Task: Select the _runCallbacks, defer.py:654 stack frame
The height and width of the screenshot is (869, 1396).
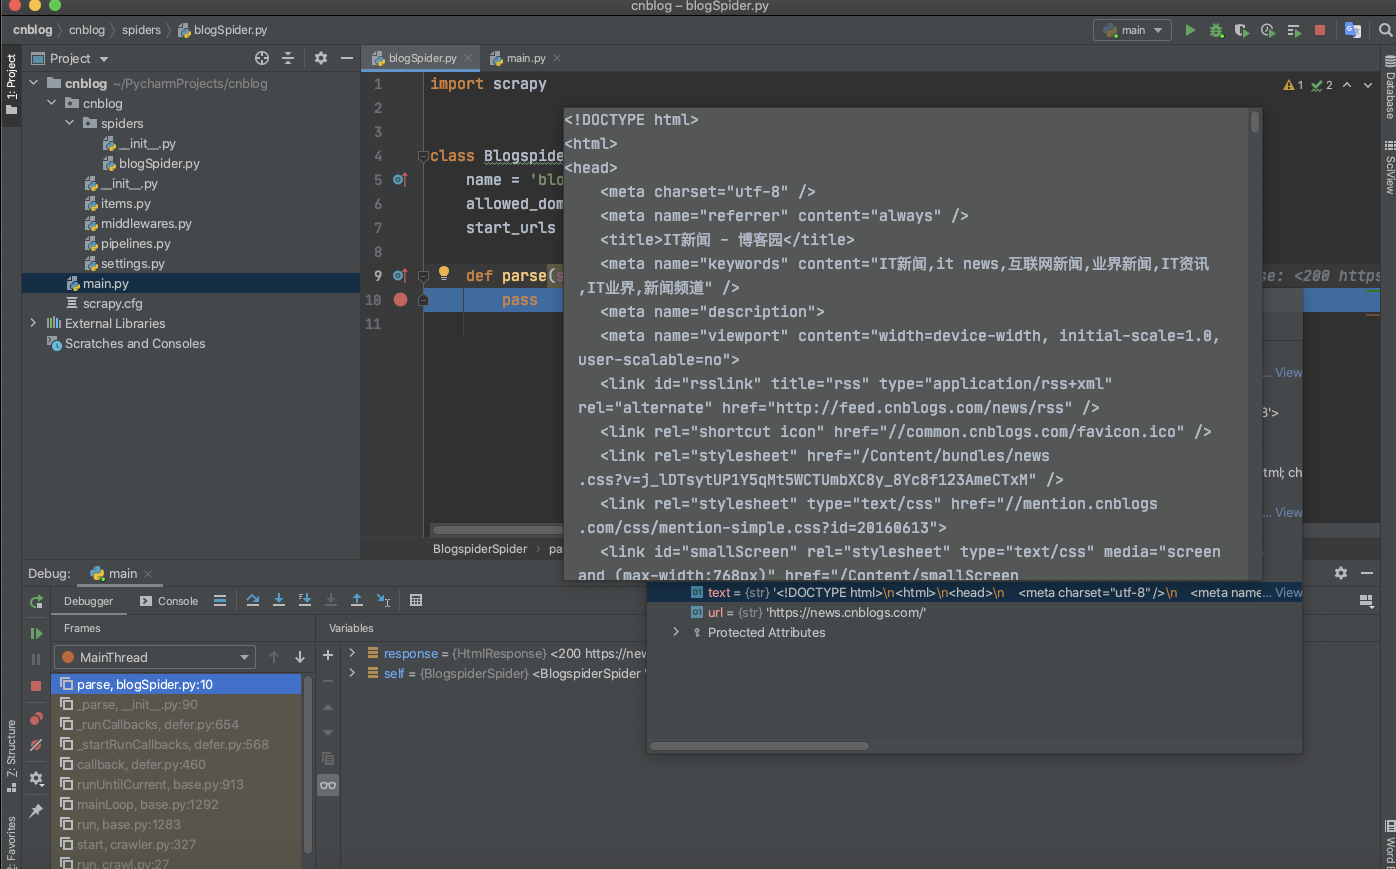Action: (x=157, y=725)
